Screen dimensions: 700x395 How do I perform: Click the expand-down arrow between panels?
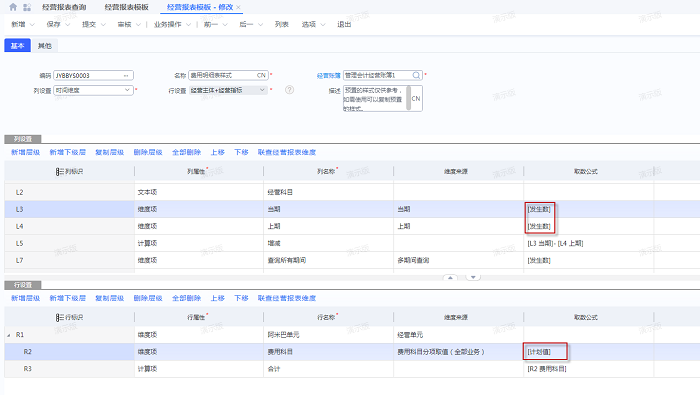[473, 278]
